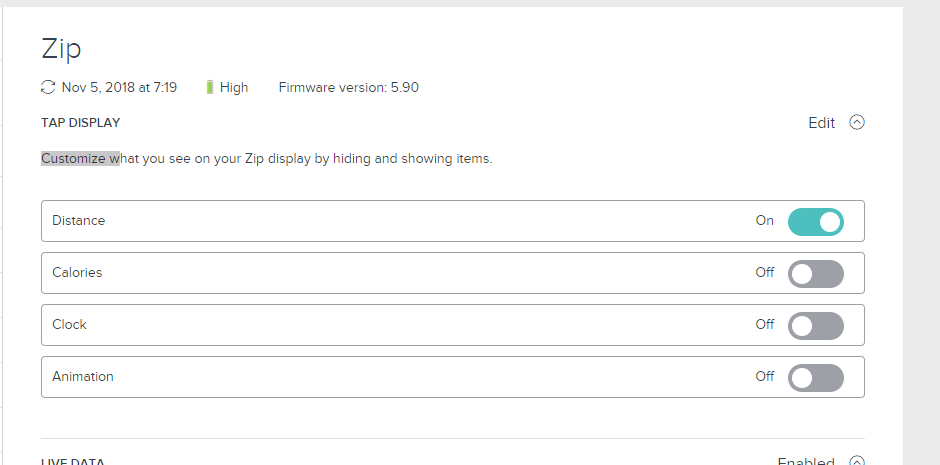Click the Clock row label

[69, 325]
